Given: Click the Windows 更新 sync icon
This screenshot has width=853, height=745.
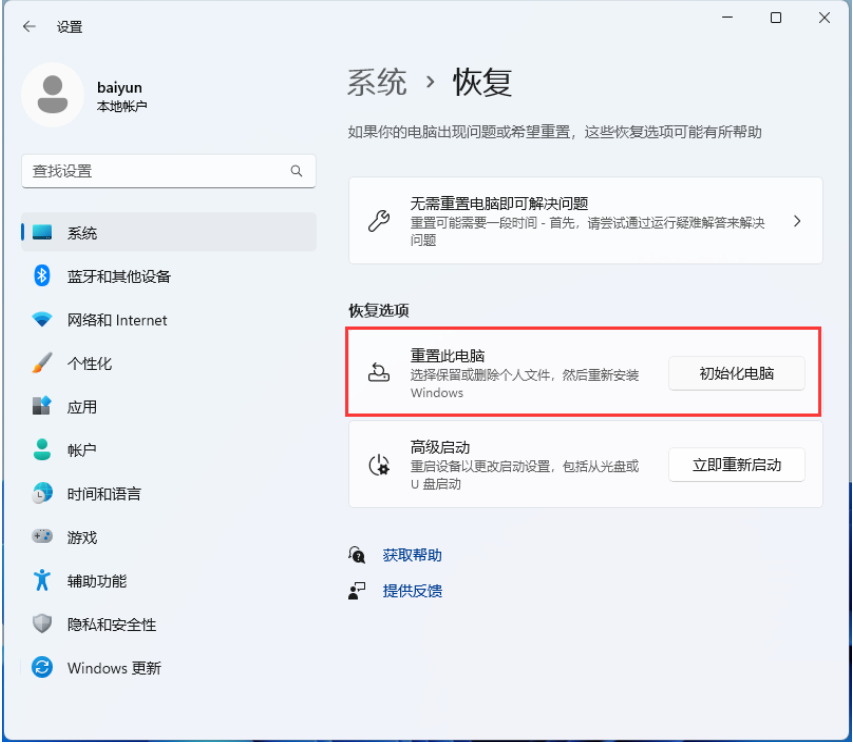Looking at the screenshot, I should 42,668.
